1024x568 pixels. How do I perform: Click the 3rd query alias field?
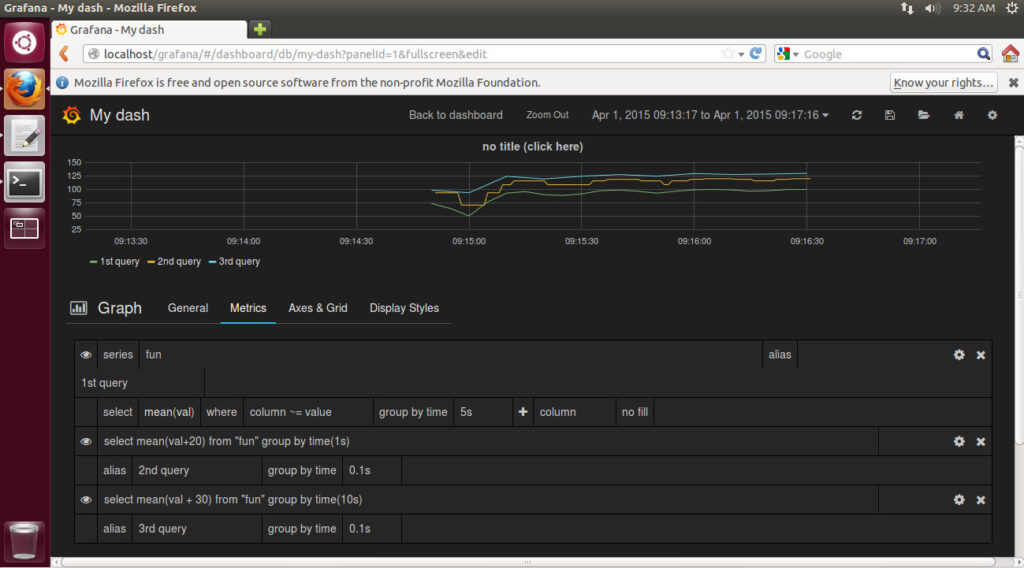point(196,528)
